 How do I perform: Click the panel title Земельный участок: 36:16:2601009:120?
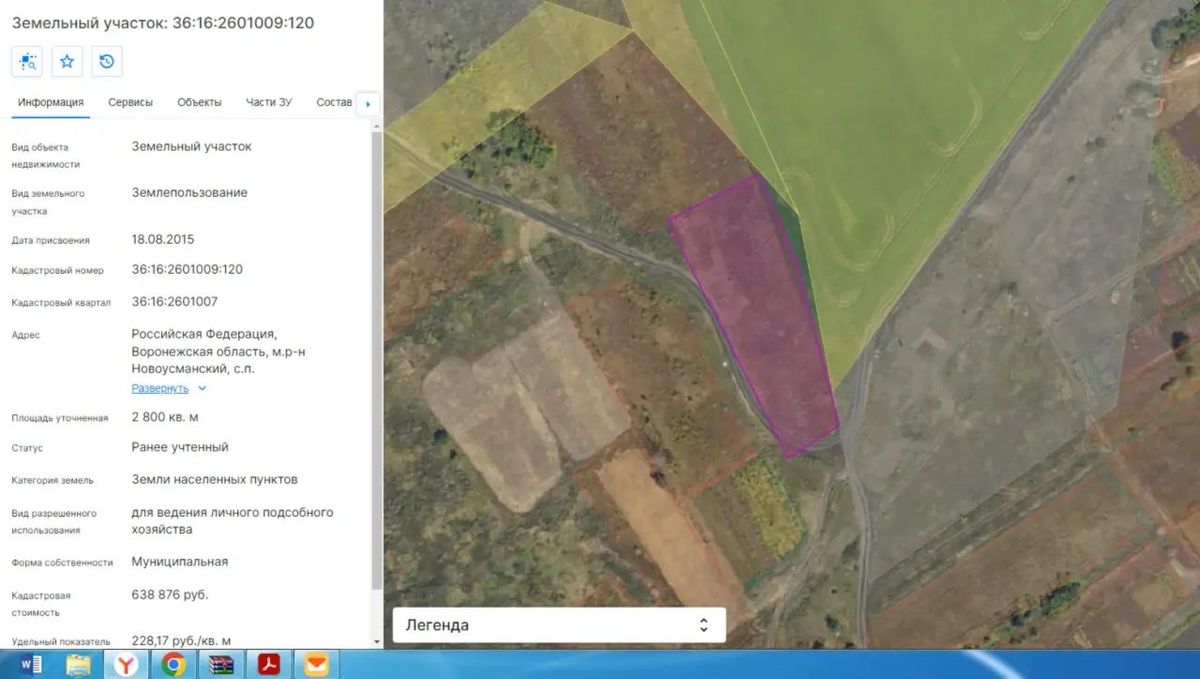pos(163,22)
